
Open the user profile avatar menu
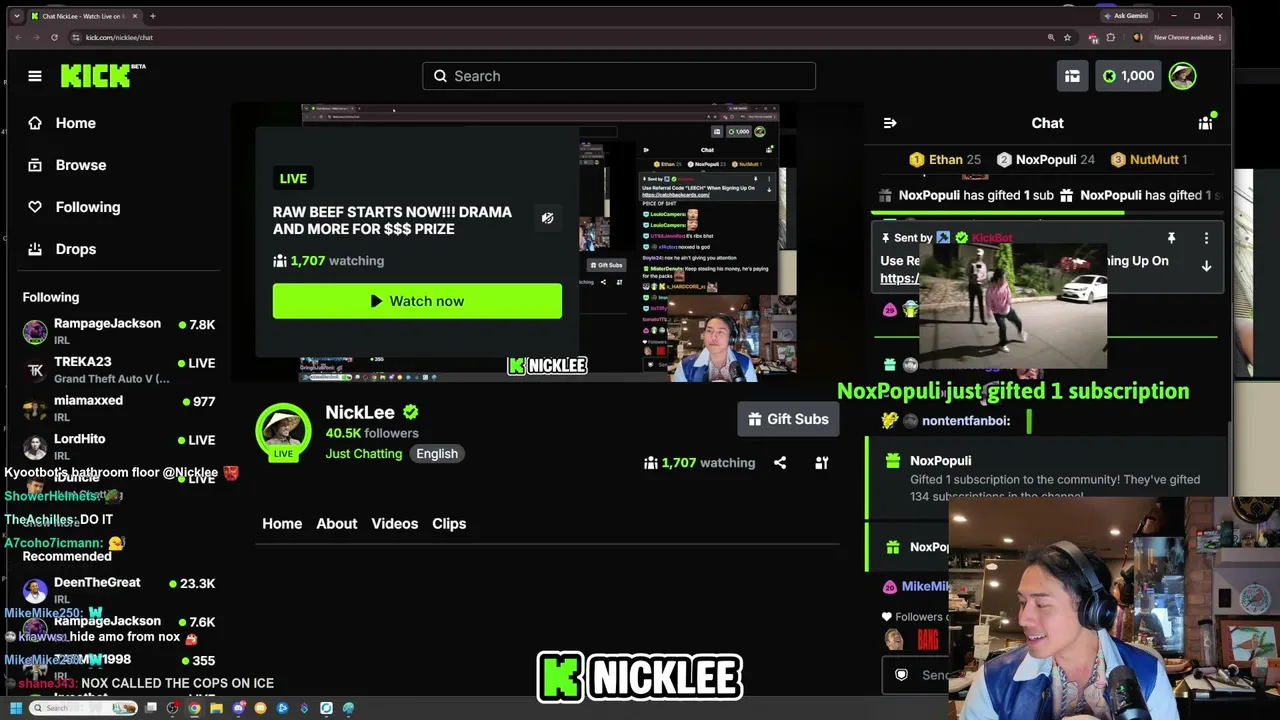click(1182, 76)
